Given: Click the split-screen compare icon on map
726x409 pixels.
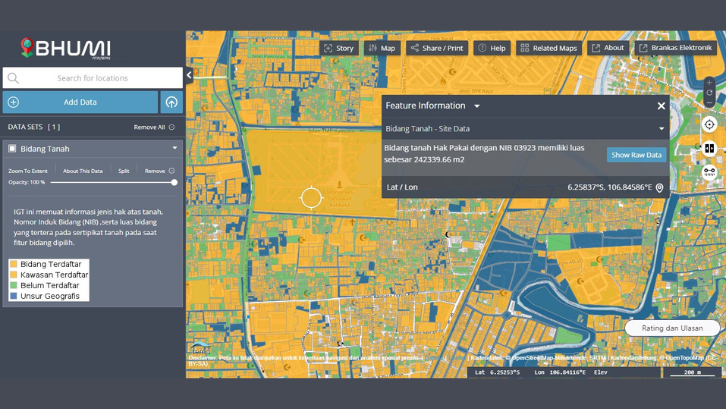Looking at the screenshot, I should 709,148.
